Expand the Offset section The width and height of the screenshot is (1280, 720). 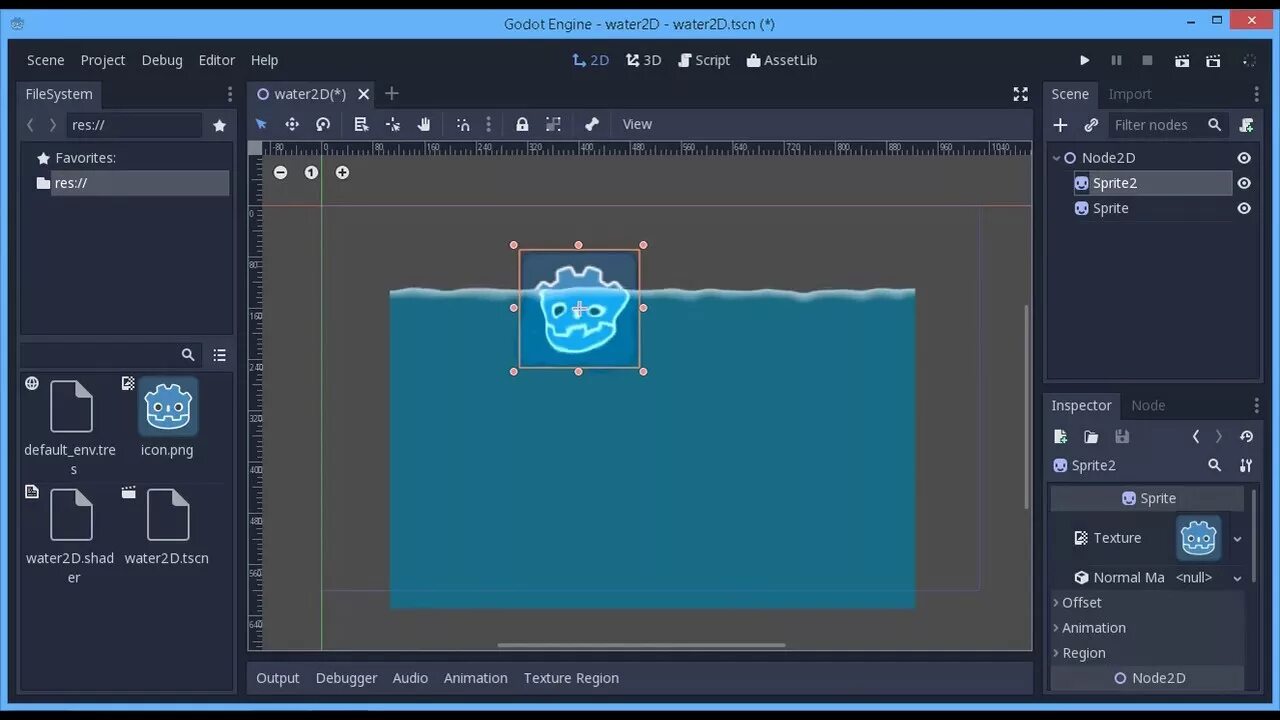point(1147,602)
